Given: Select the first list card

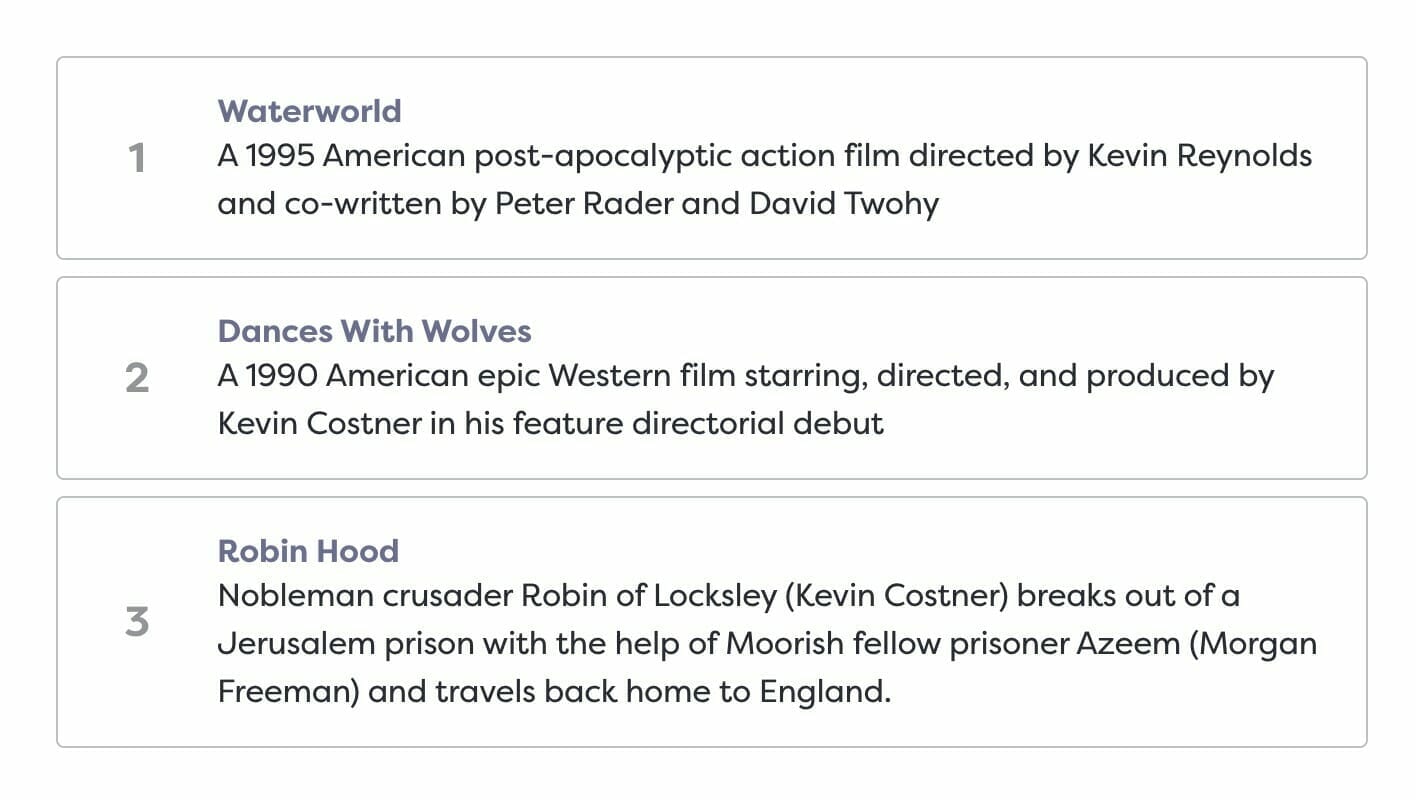Looking at the screenshot, I should click(x=712, y=158).
